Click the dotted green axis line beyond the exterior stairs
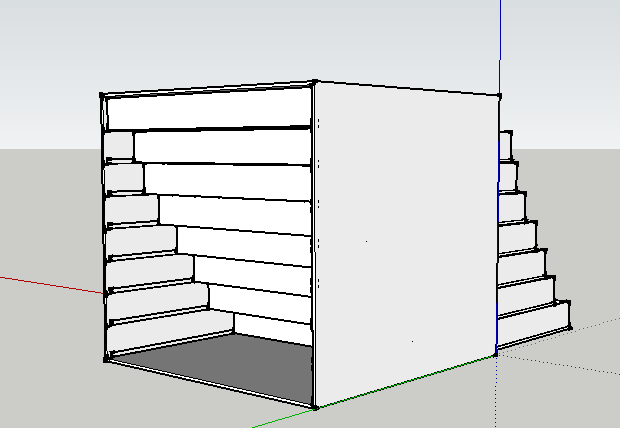This screenshot has width=620, height=428. coord(595,325)
